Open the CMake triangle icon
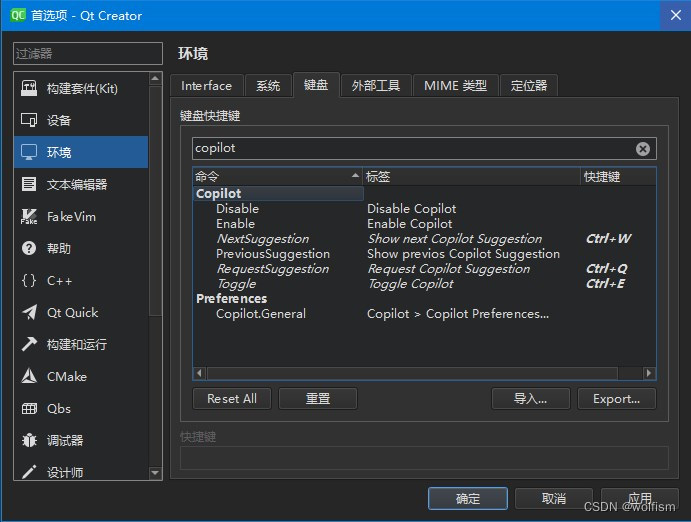 (29, 376)
